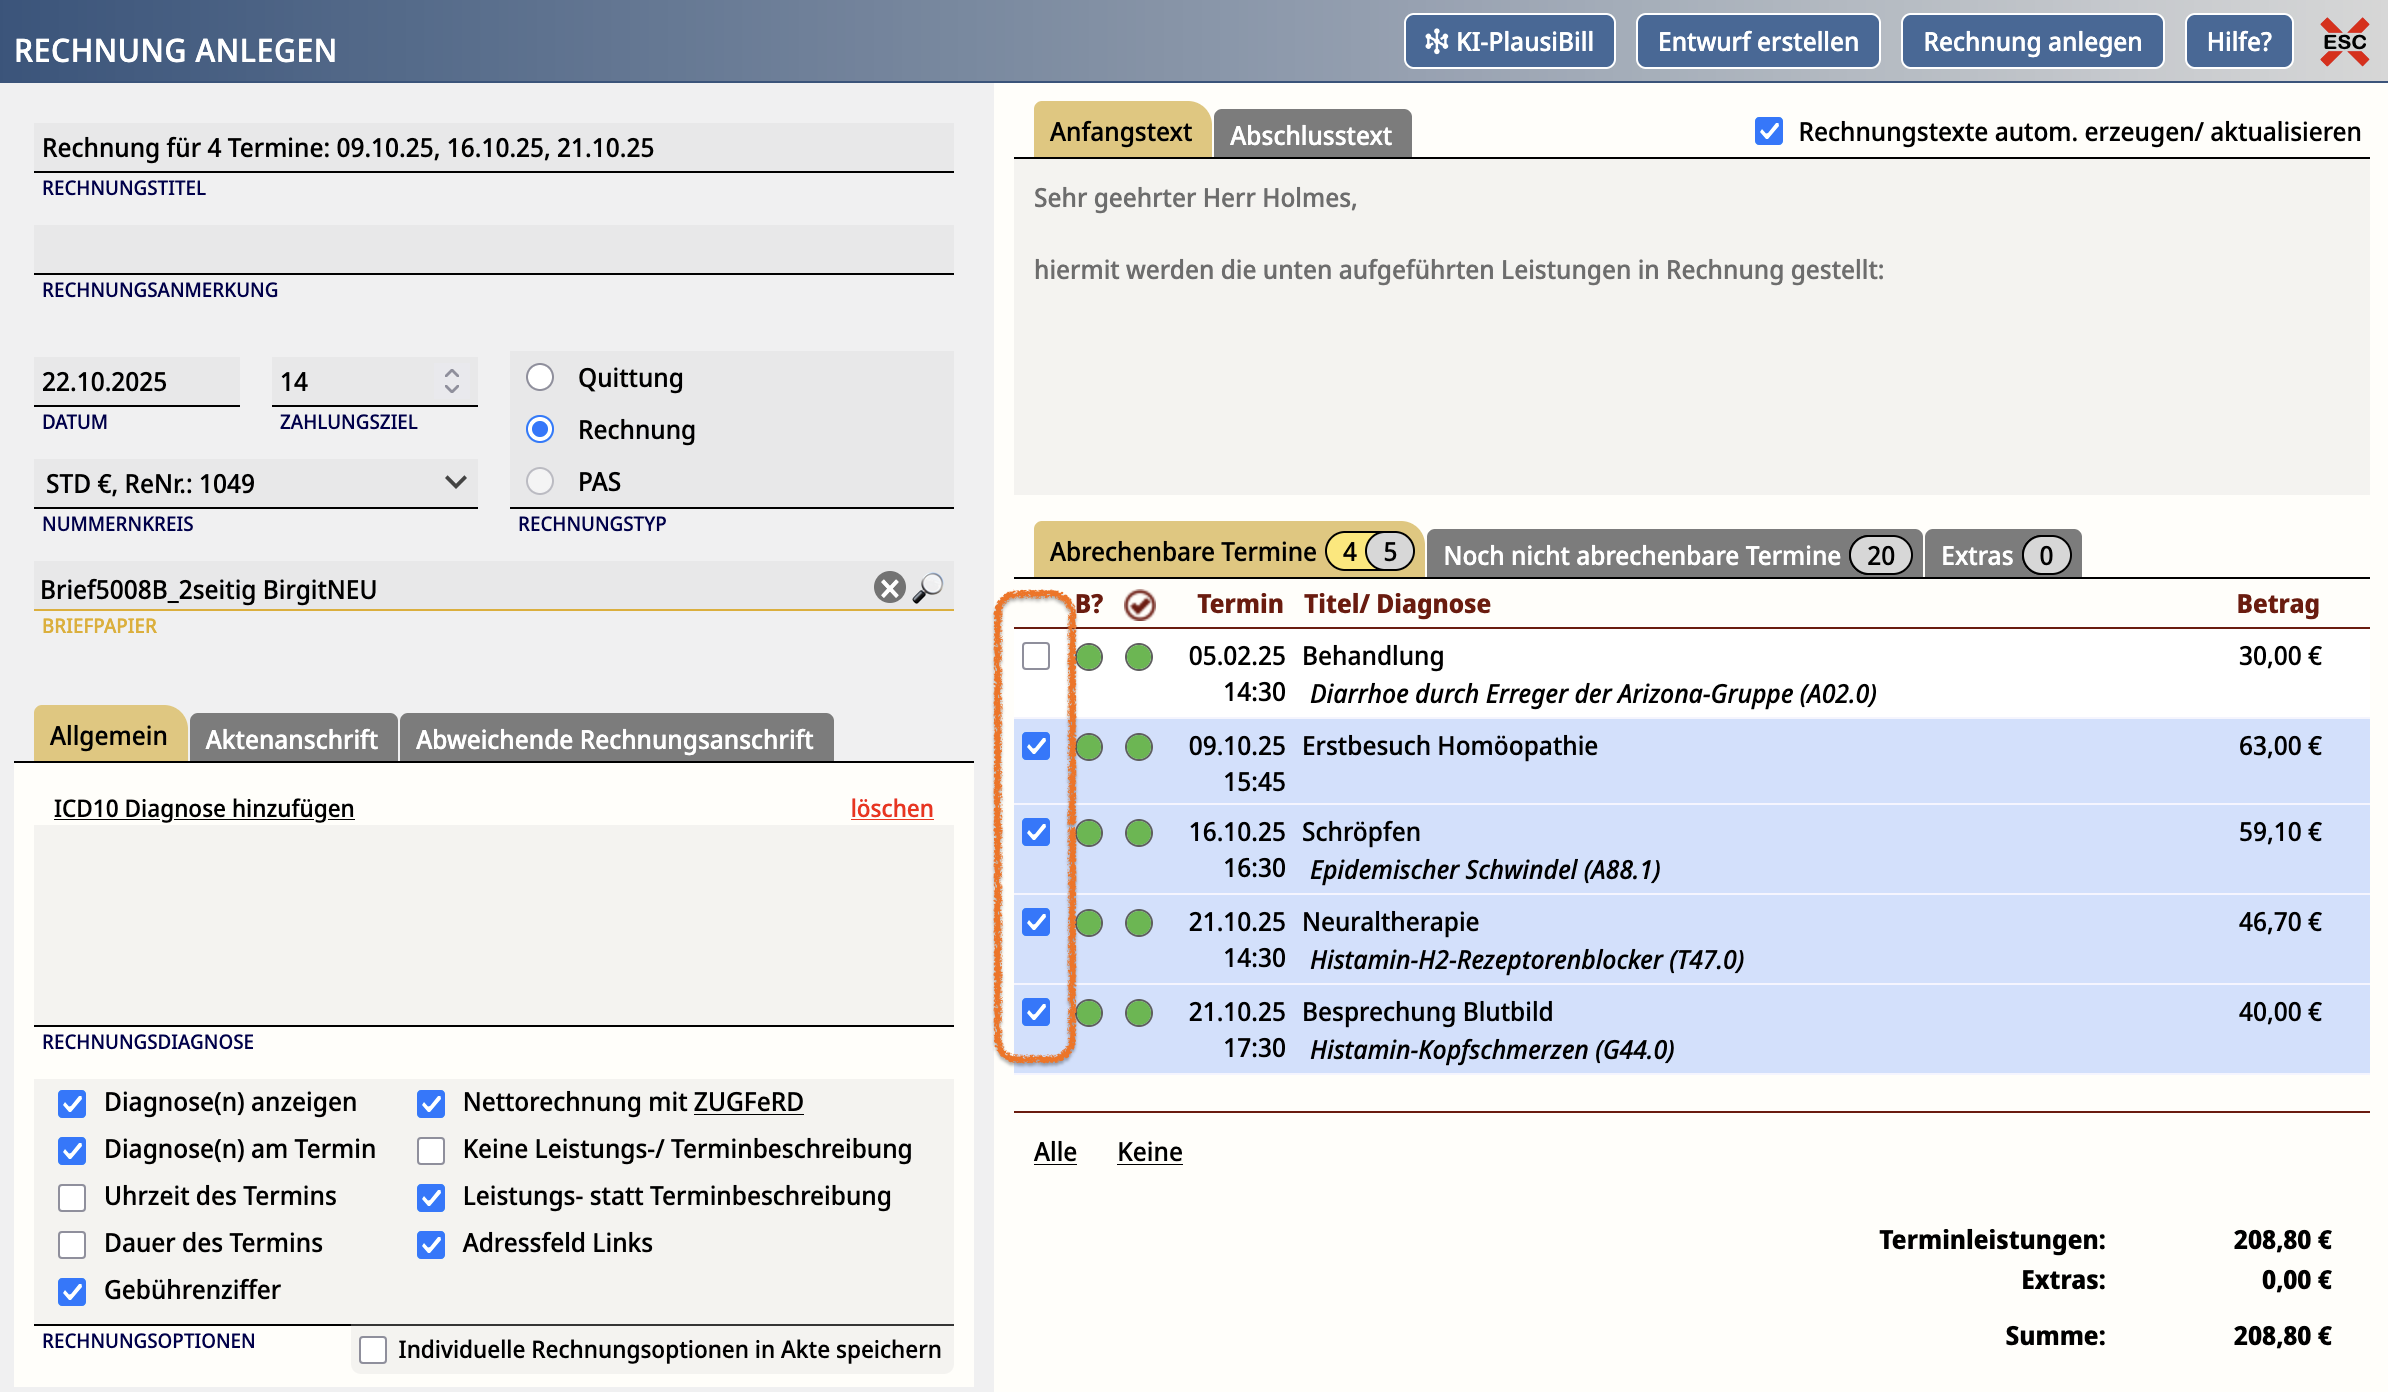Click the checkmark column header icon
Image resolution: width=2388 pixels, height=1392 pixels.
coord(1139,605)
